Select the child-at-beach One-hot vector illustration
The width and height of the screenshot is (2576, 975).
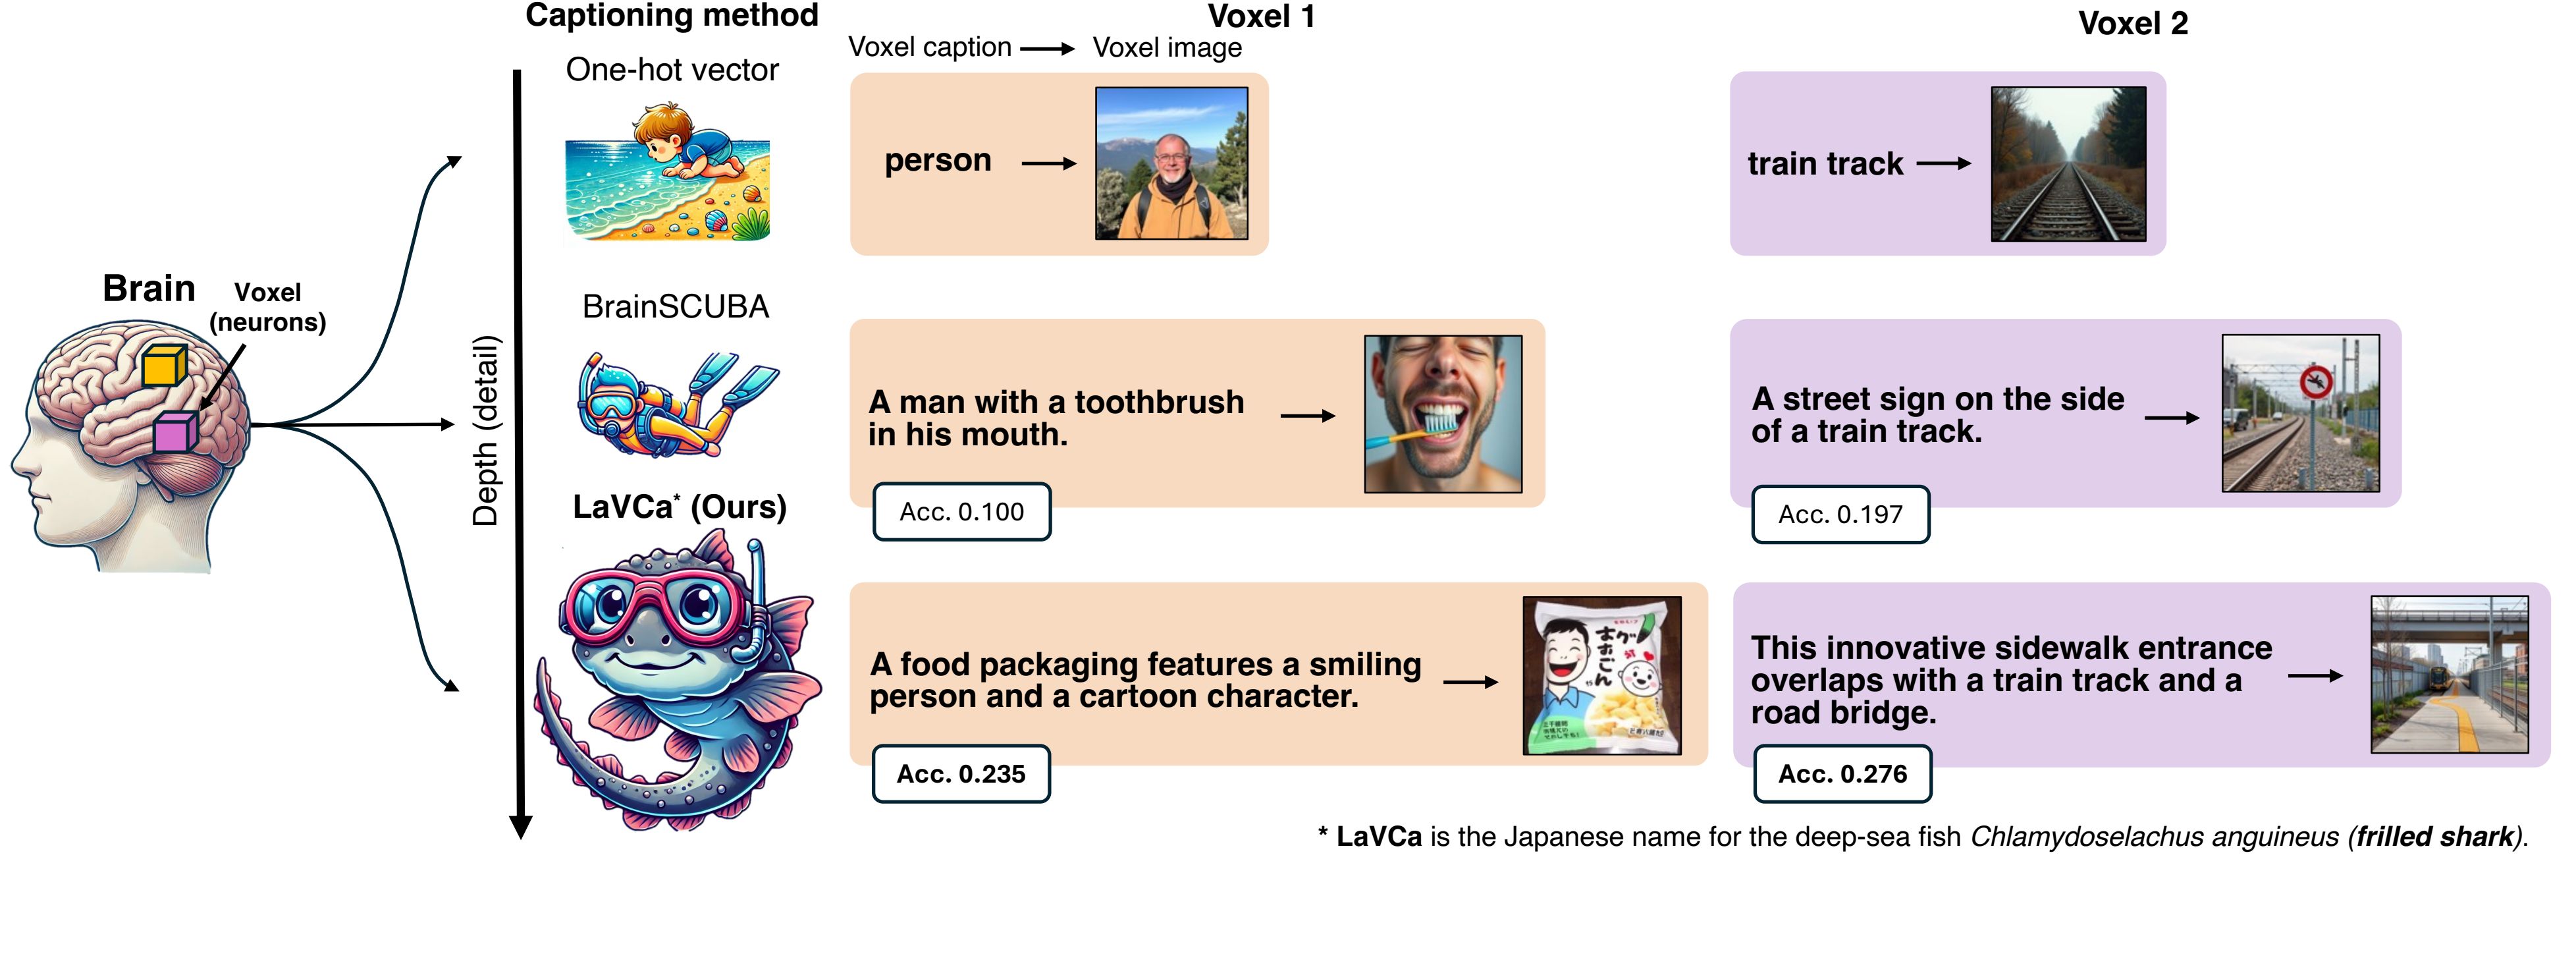(x=667, y=171)
